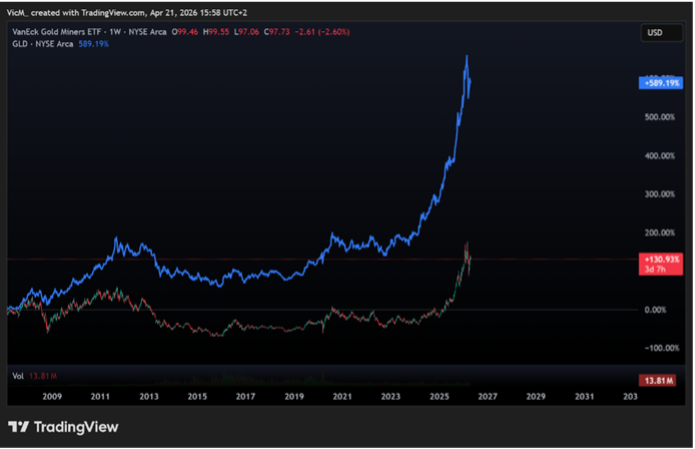Click the 2017 label on time axis

coord(245,397)
